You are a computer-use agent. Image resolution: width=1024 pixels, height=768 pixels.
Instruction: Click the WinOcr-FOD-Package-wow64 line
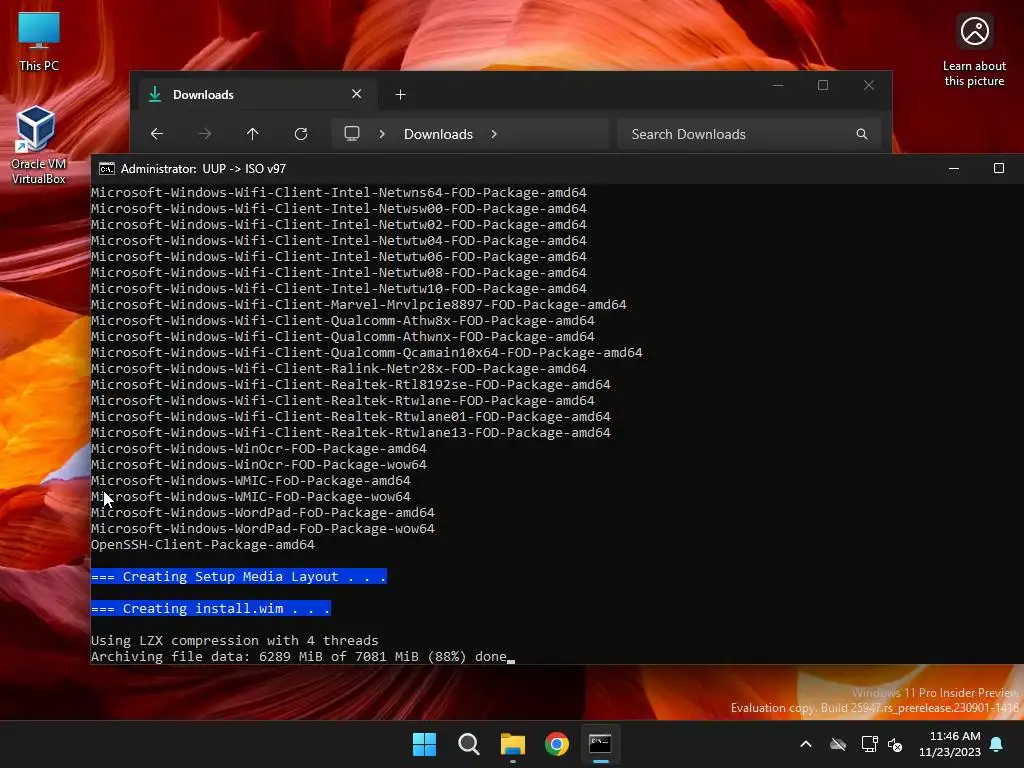(x=259, y=464)
